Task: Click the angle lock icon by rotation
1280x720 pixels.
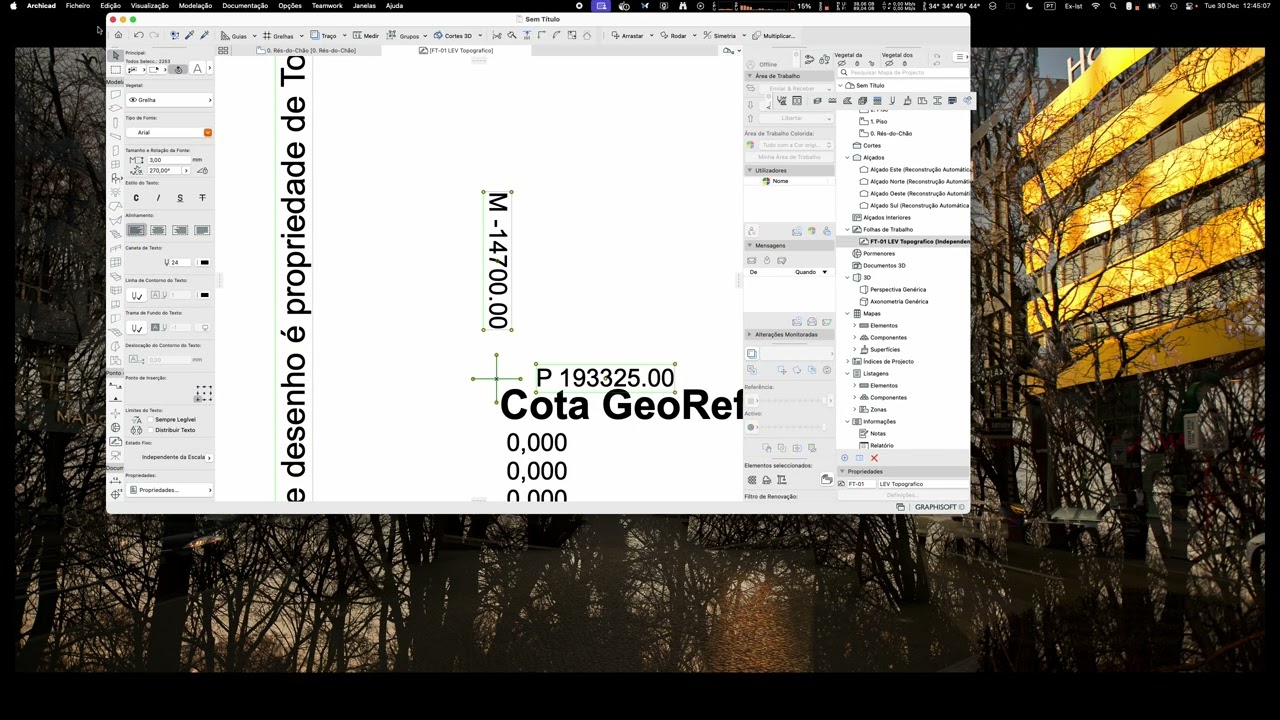Action: pos(202,171)
